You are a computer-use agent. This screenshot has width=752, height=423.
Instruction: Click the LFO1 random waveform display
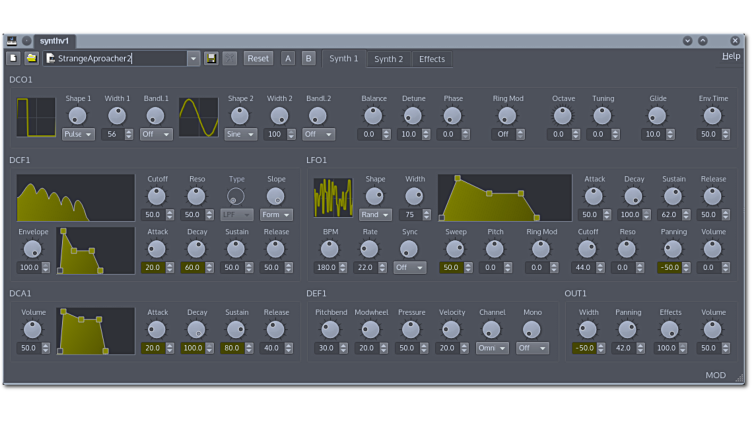[332, 197]
